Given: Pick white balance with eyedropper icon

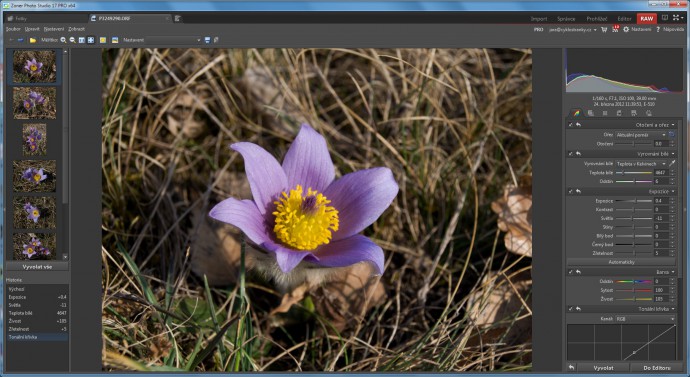Looking at the screenshot, I should tap(672, 164).
